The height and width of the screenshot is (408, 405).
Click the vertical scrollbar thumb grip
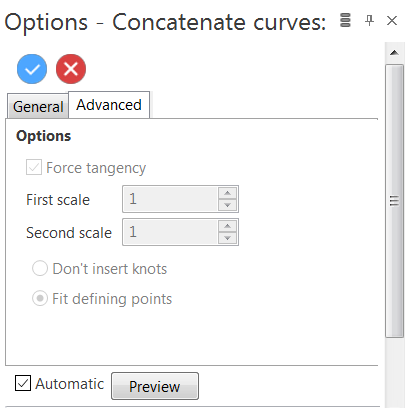(394, 201)
